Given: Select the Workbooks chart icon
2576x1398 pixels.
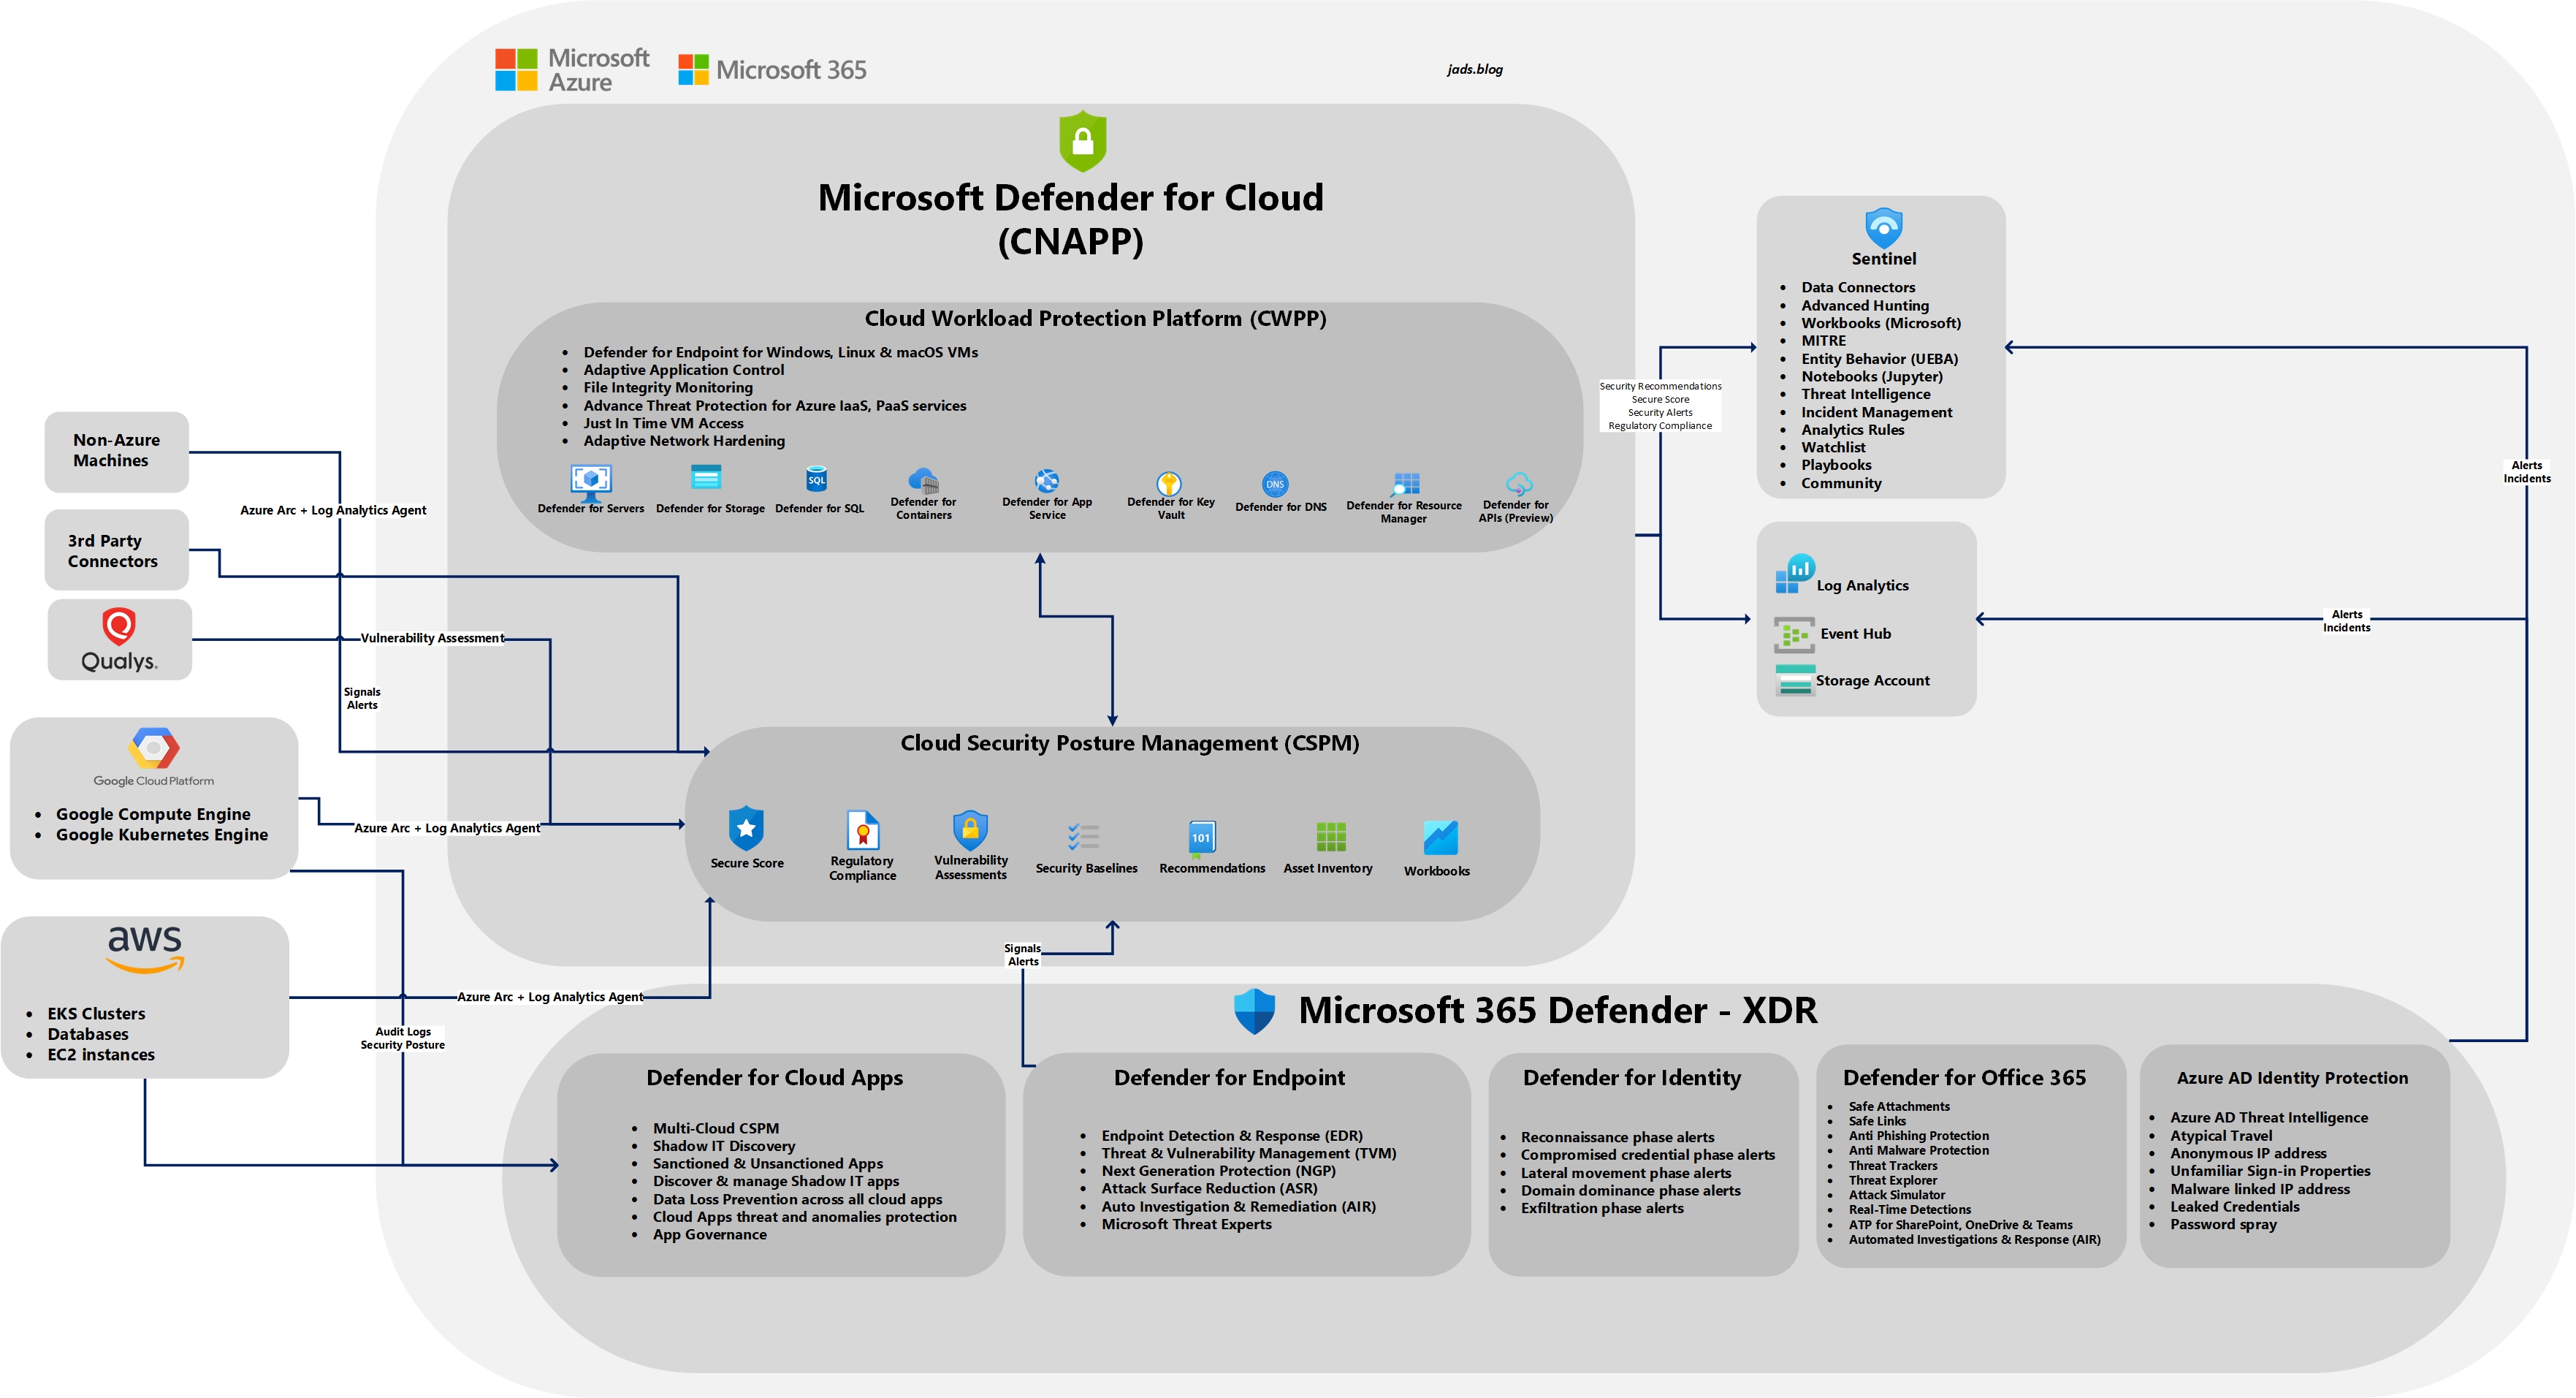Looking at the screenshot, I should point(1440,838).
